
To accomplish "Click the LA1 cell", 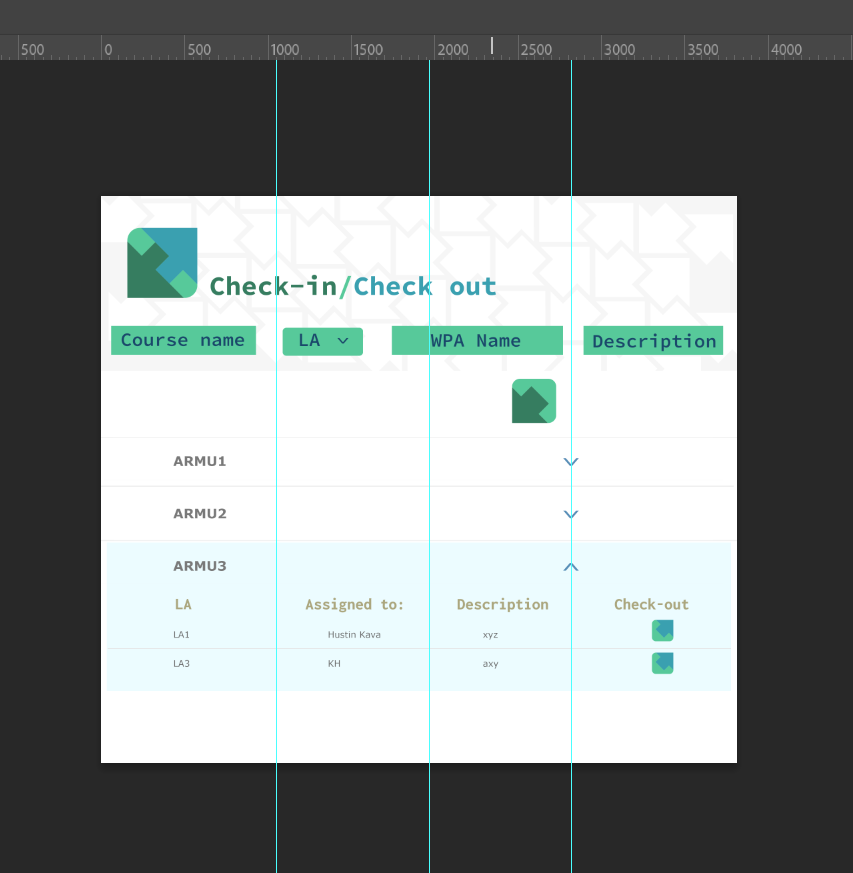I will 182,635.
